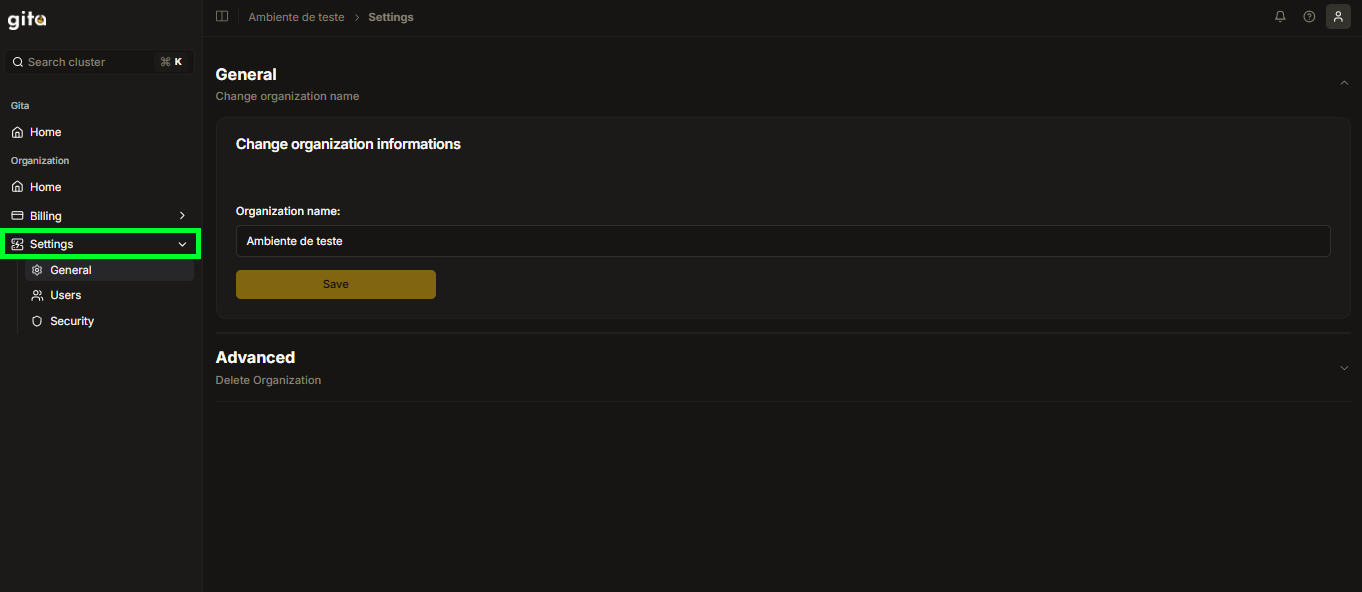The image size is (1362, 592).
Task: Collapse the Settings menu chevron
Action: point(182,244)
